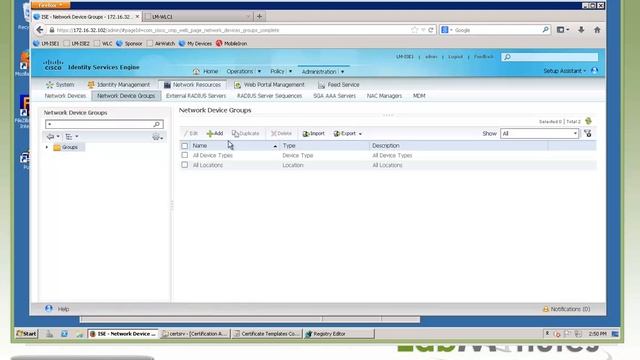
Task: Click the Windows Start button
Action: (x=26, y=333)
